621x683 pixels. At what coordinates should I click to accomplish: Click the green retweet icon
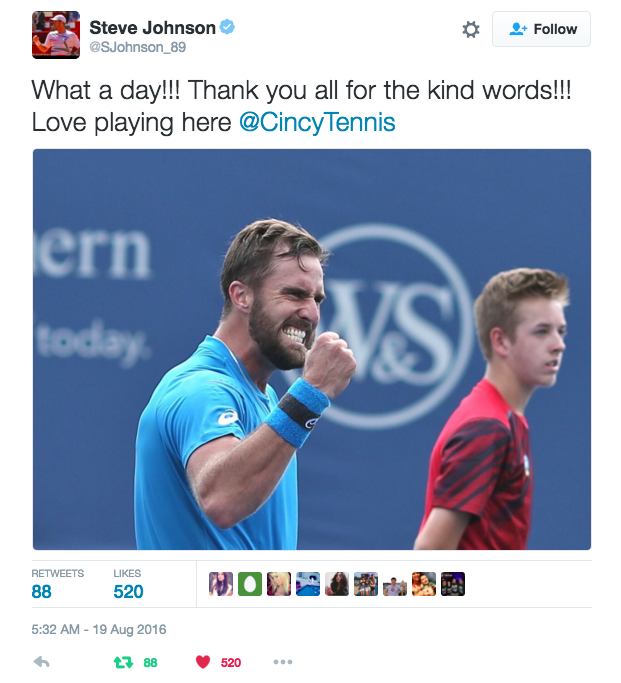123,663
